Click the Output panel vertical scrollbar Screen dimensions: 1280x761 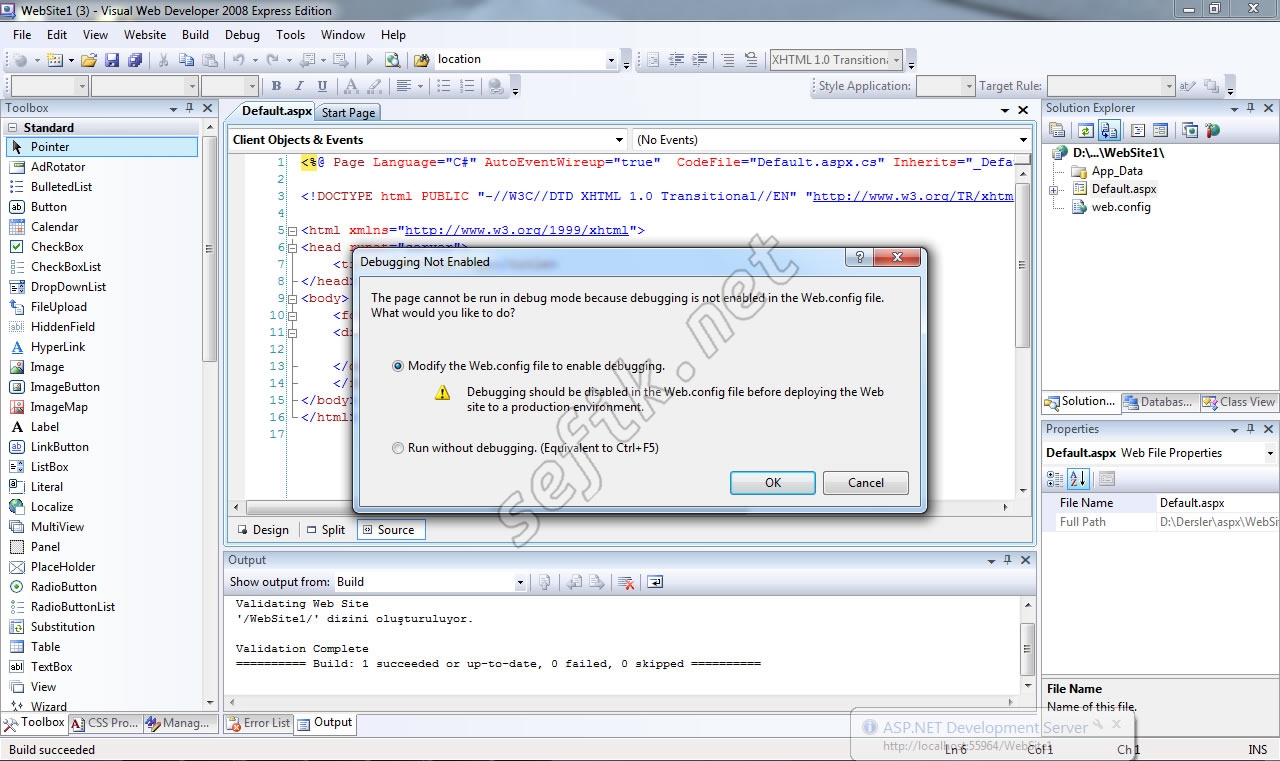pos(1028,647)
